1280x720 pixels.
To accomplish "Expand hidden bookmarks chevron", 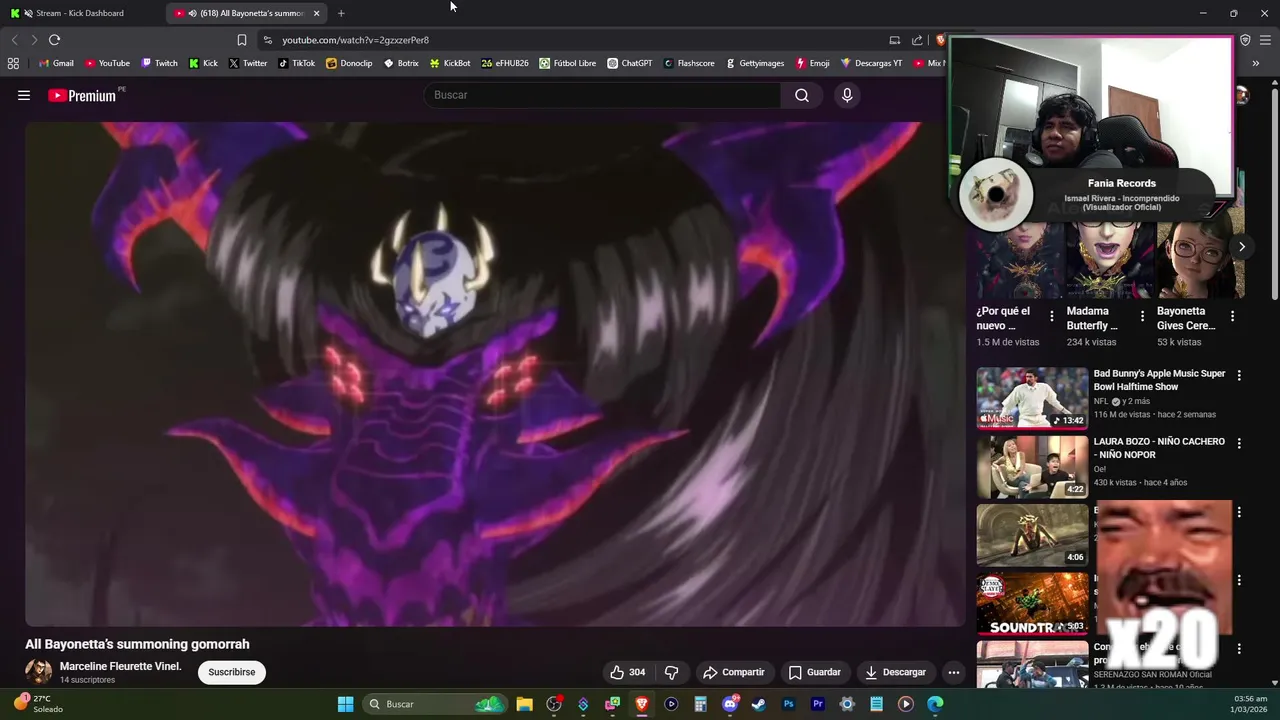I will (x=1255, y=63).
